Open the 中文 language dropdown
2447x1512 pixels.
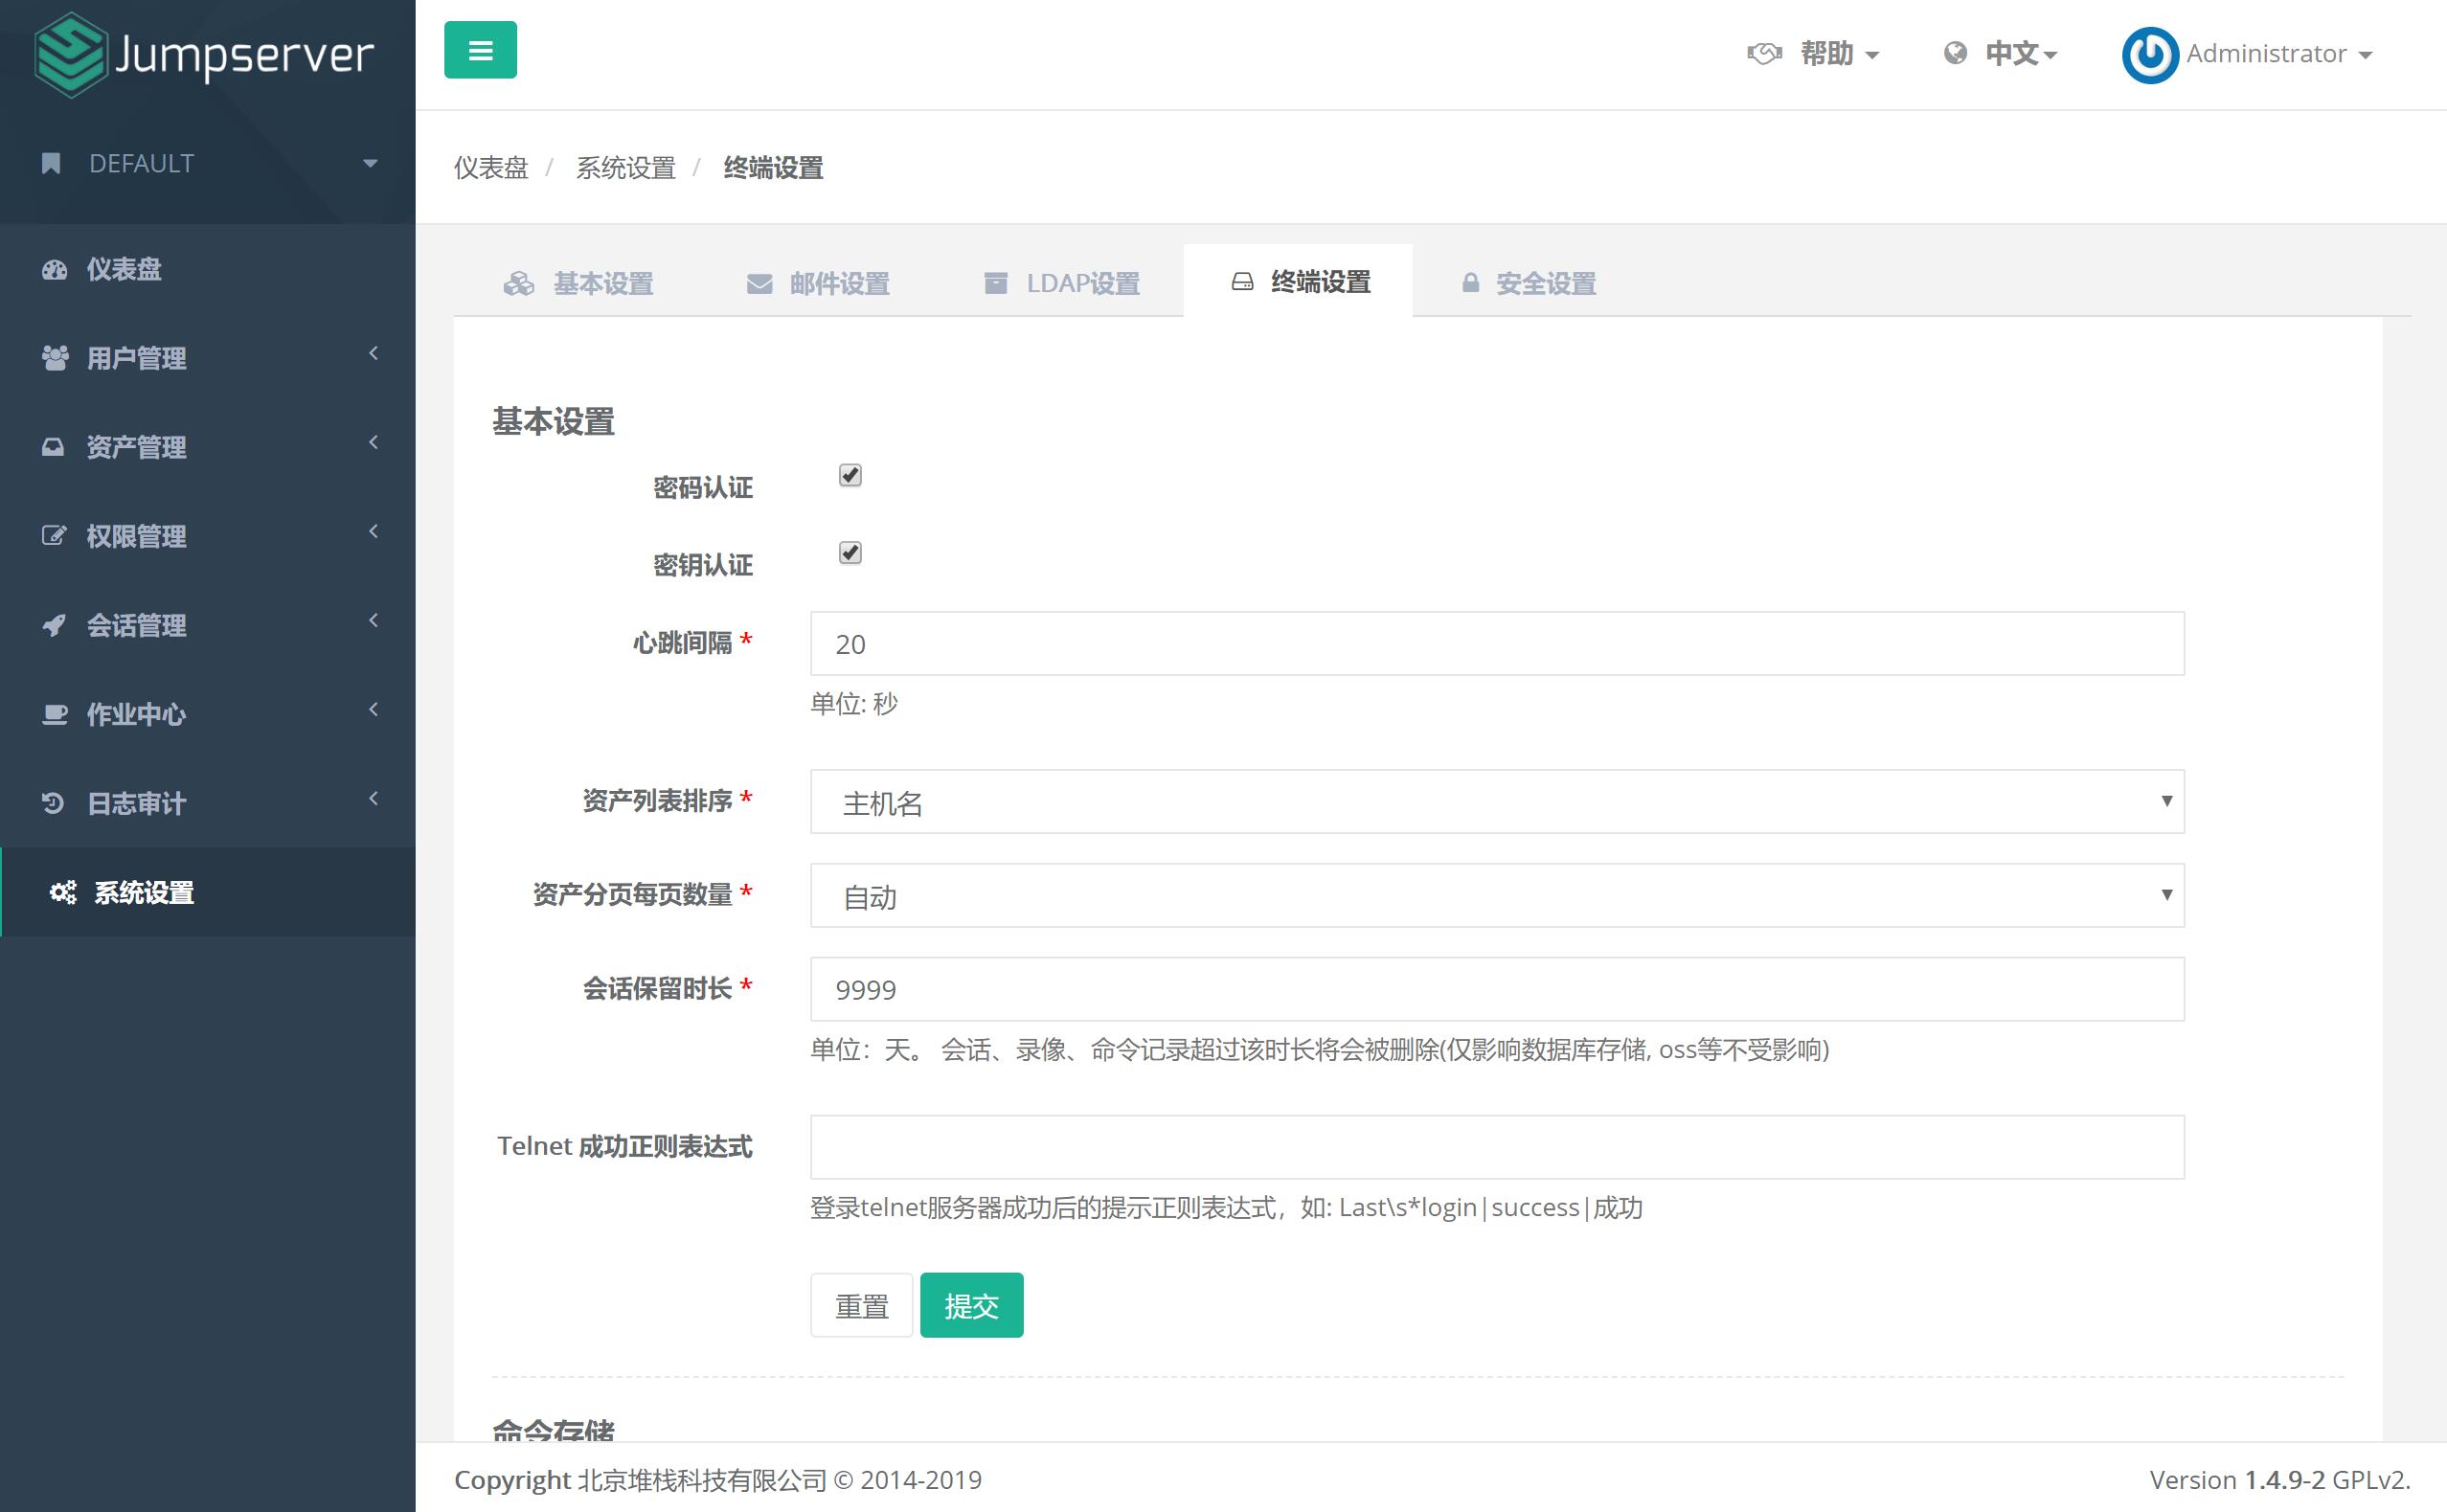tap(2020, 54)
